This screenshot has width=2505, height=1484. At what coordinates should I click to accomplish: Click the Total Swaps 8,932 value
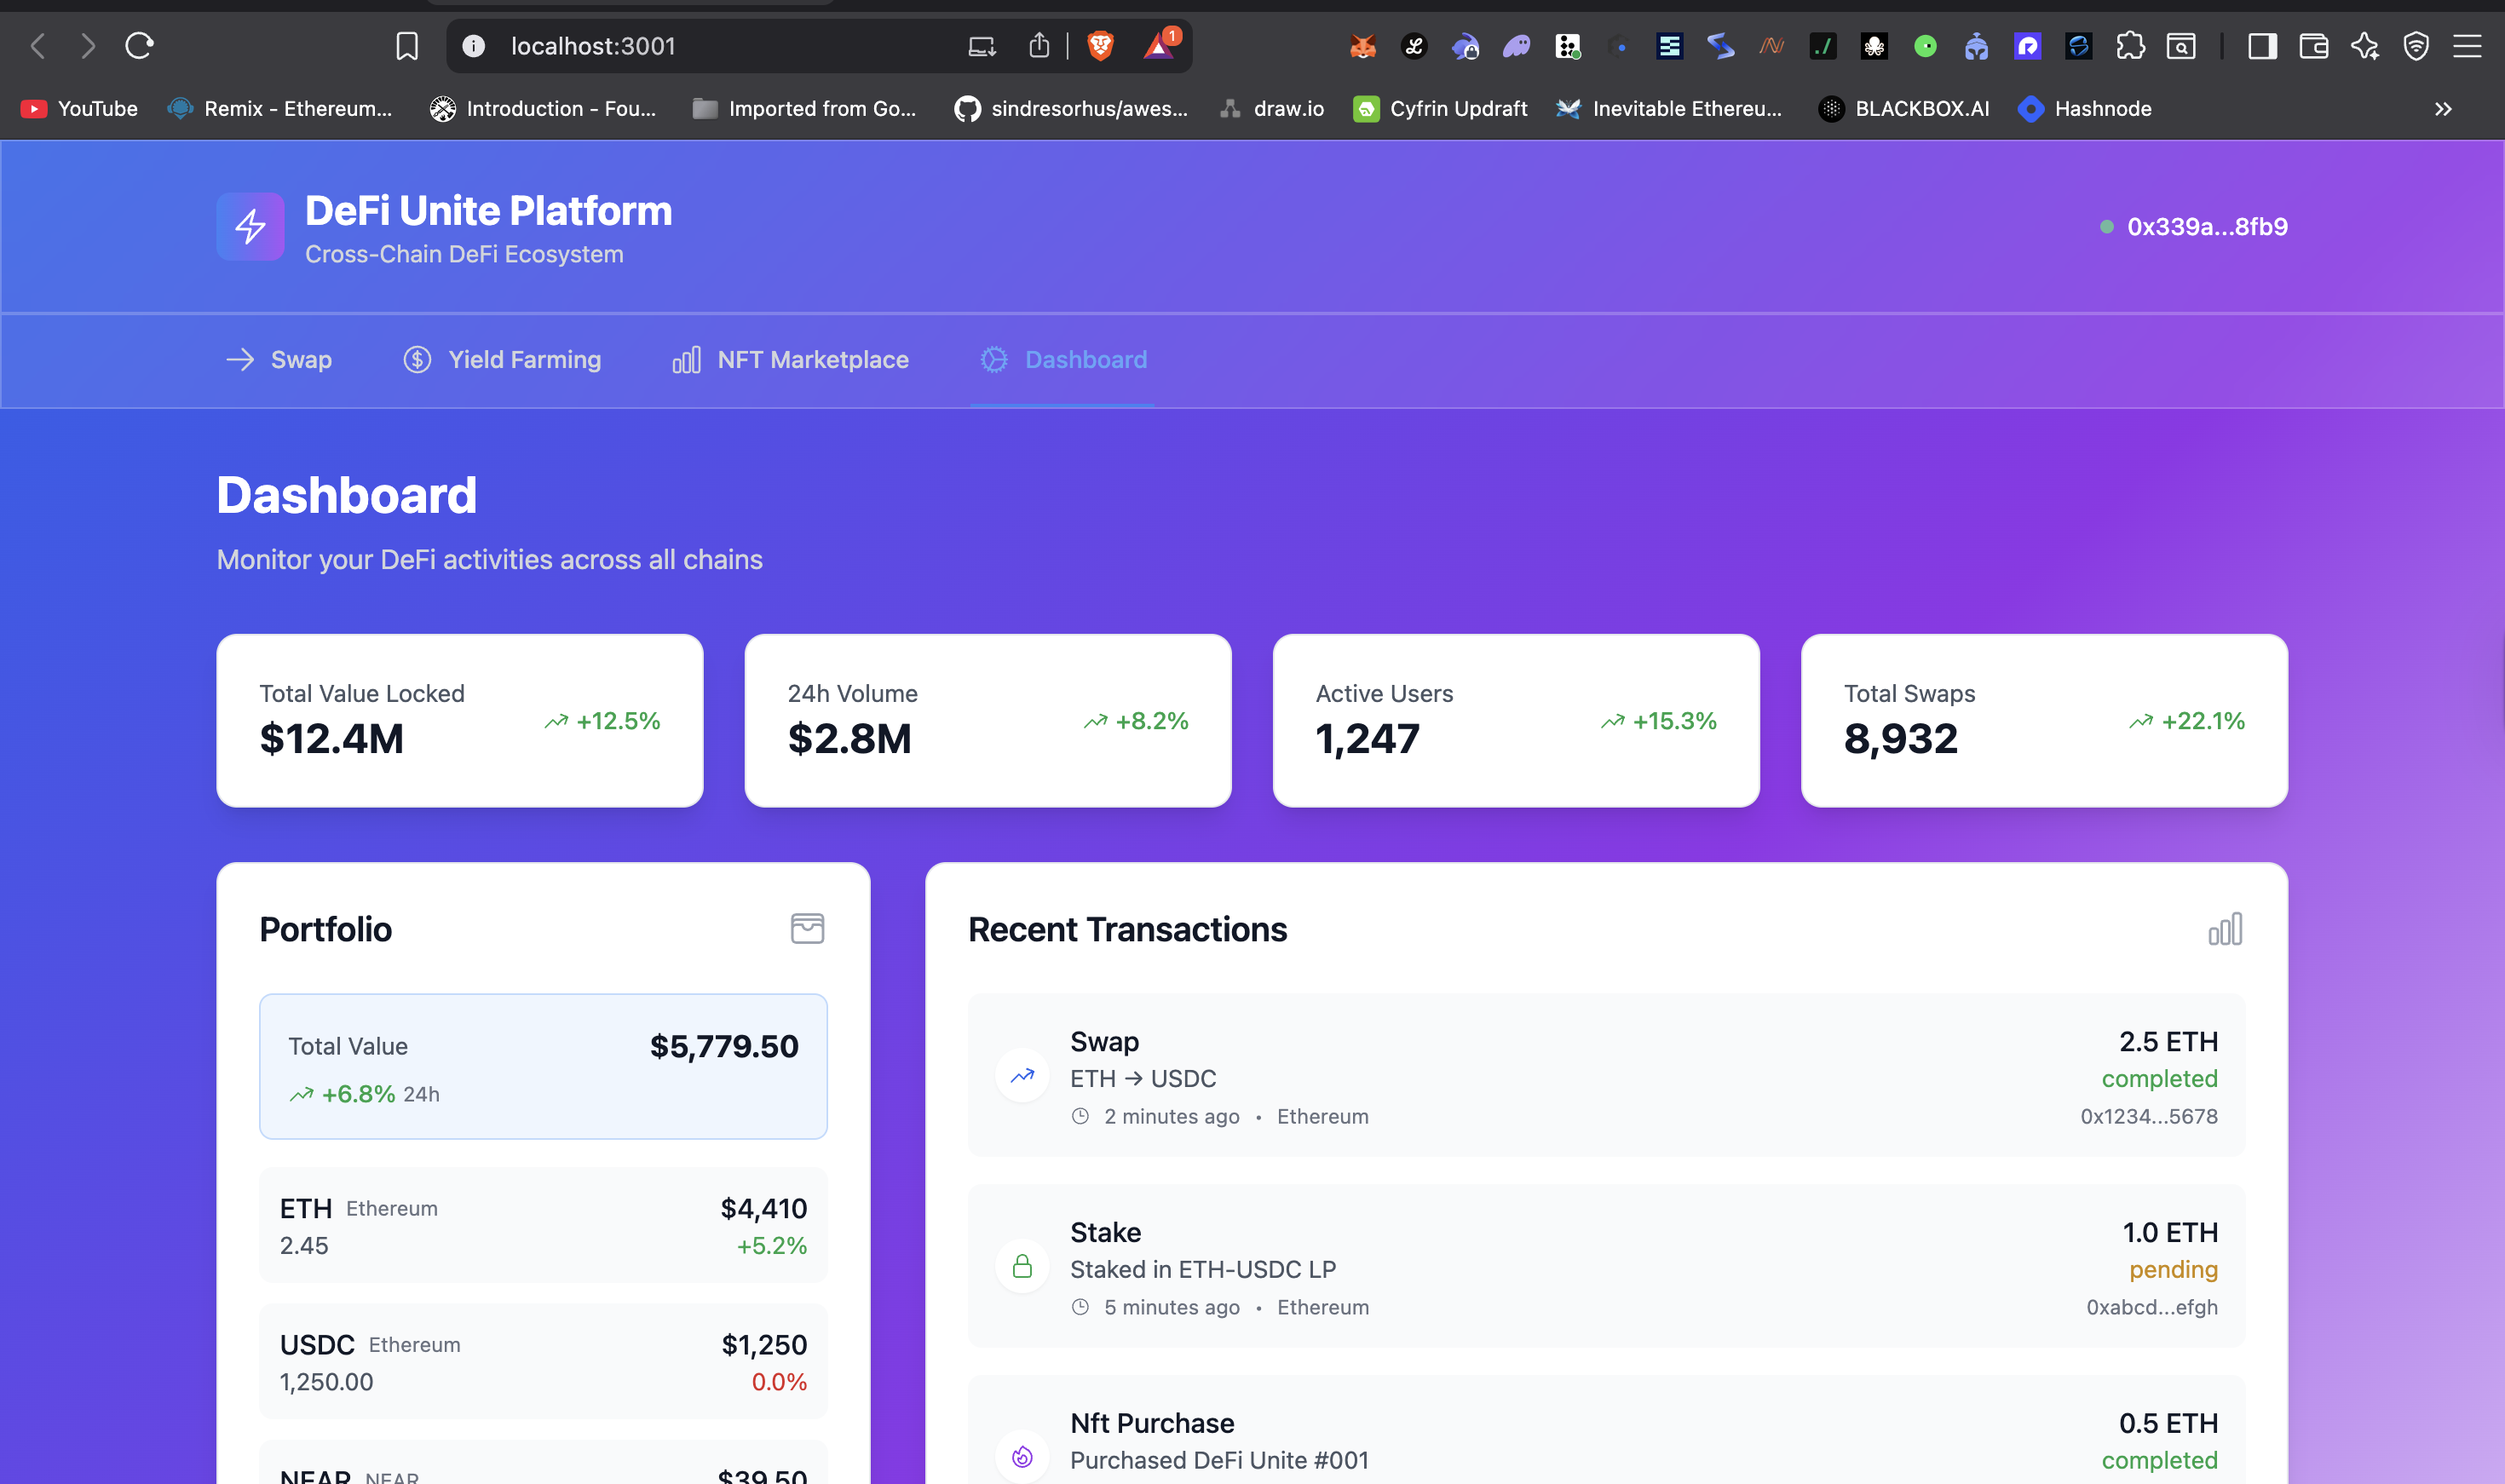[1901, 739]
